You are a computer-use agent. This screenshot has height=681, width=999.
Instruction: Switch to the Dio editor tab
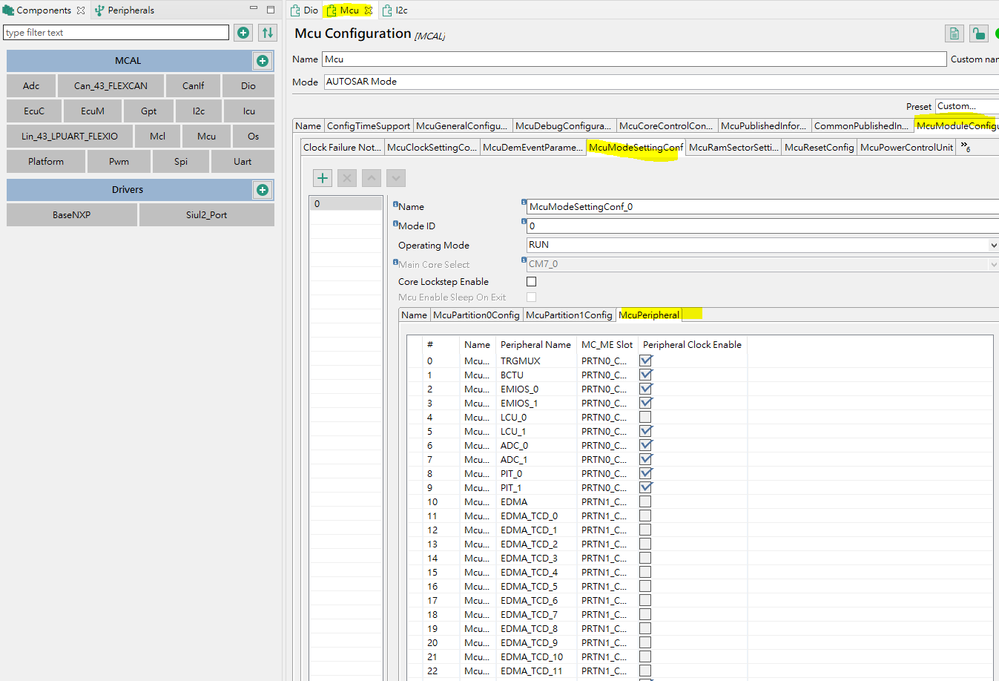click(305, 10)
